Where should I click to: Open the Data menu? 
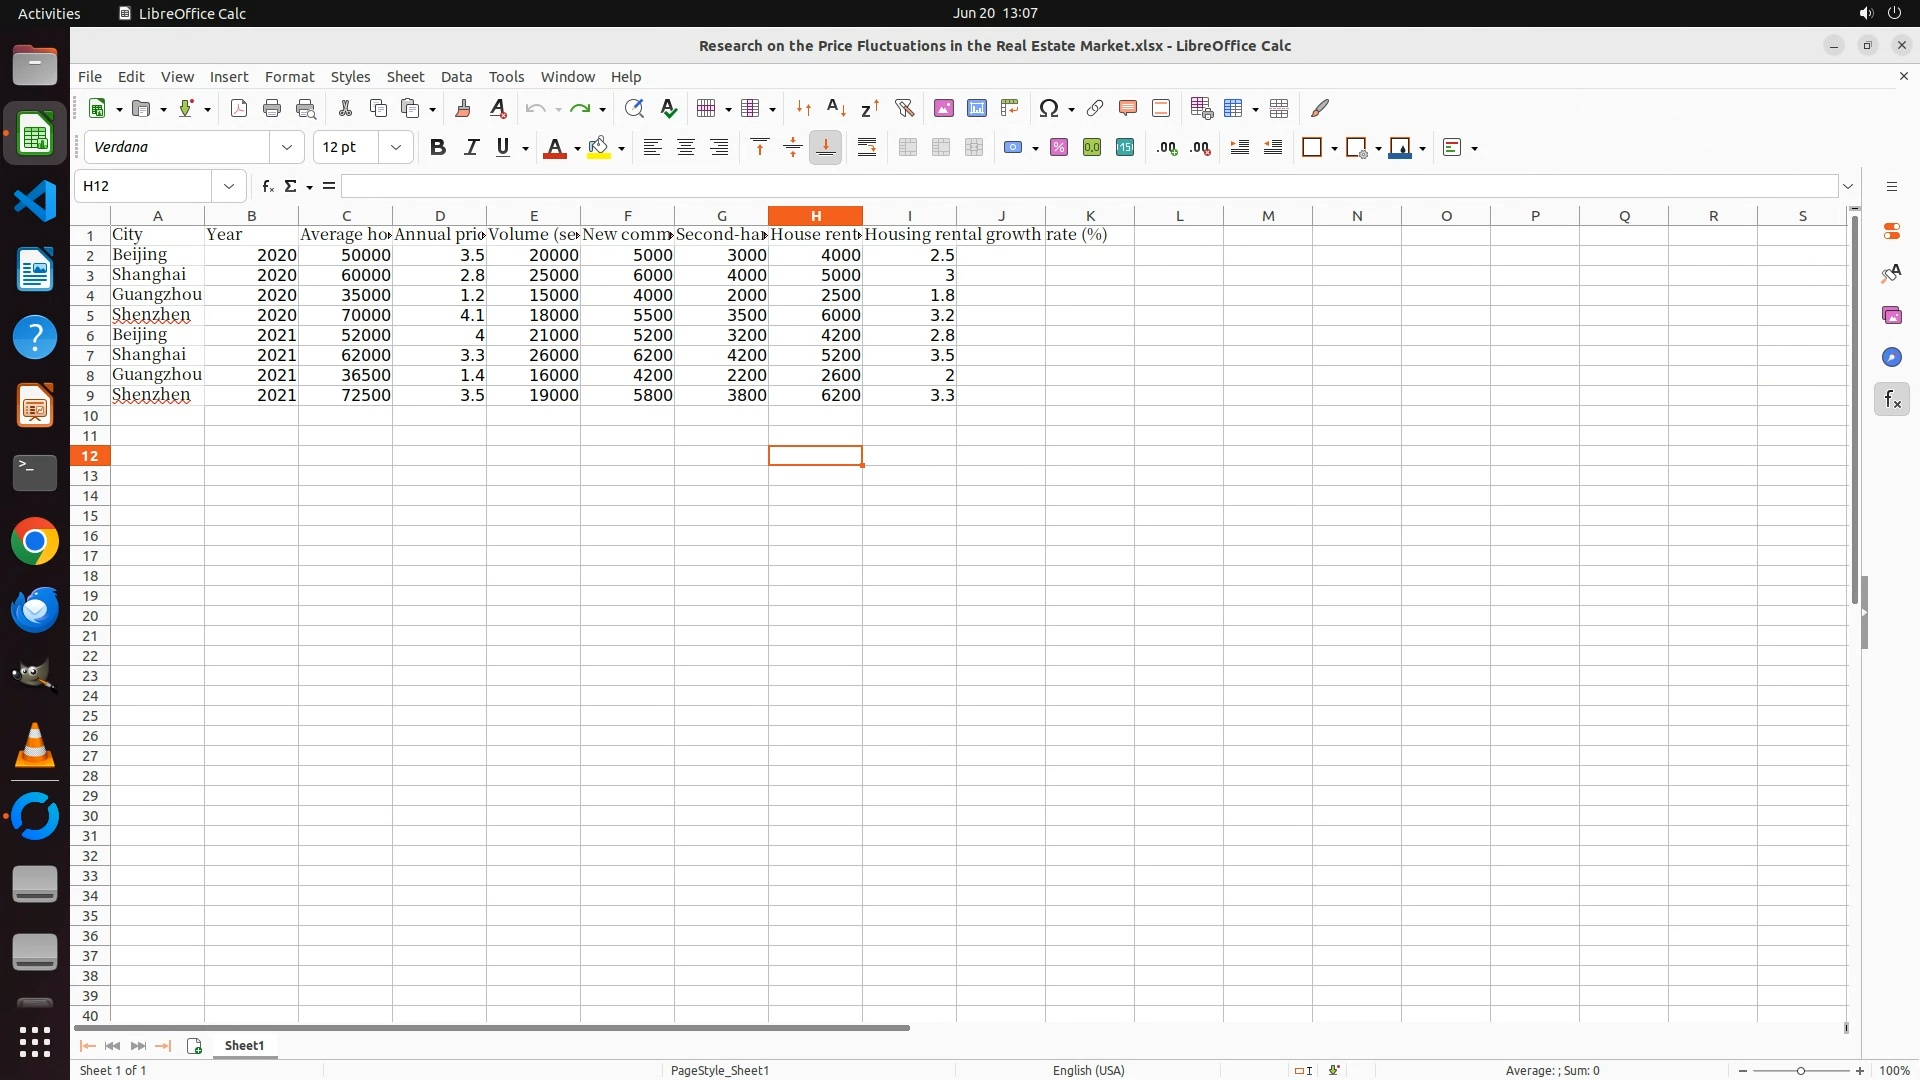[x=456, y=77]
